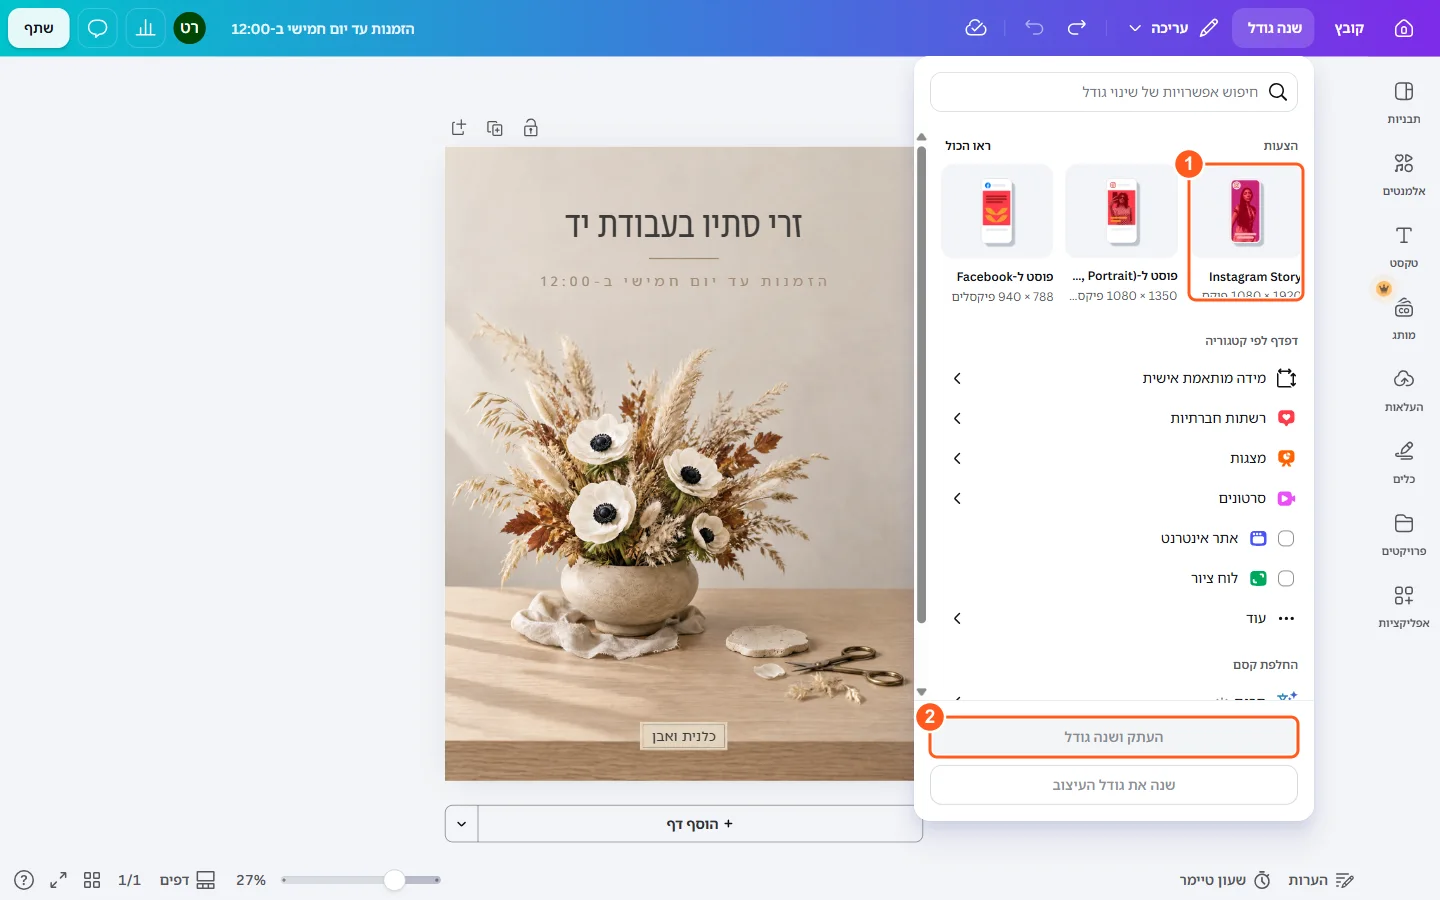
Task: Enter fullscreen presentation mode icon
Action: coord(58,880)
